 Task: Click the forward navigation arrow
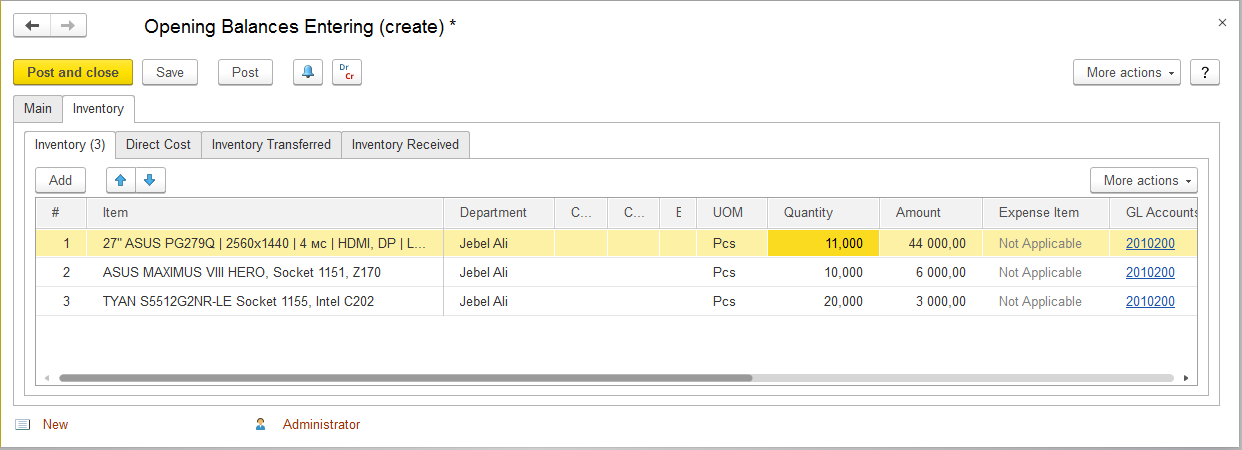68,26
